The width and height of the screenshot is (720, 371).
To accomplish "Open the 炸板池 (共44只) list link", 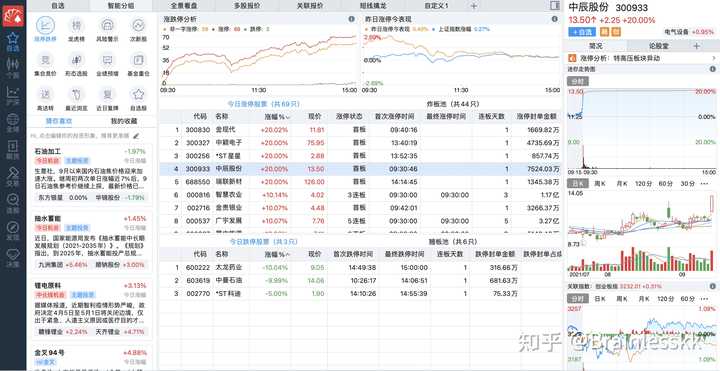I will (452, 104).
